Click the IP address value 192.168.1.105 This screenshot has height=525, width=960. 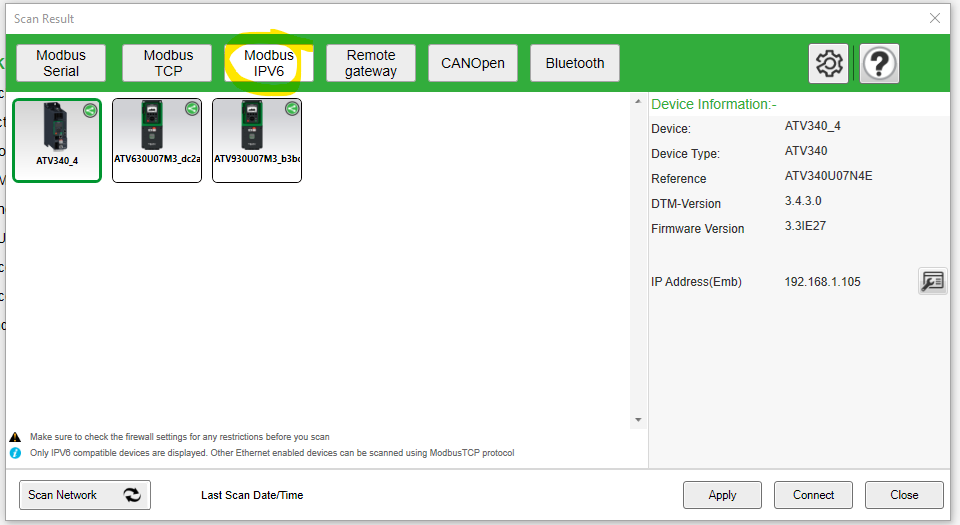(822, 281)
